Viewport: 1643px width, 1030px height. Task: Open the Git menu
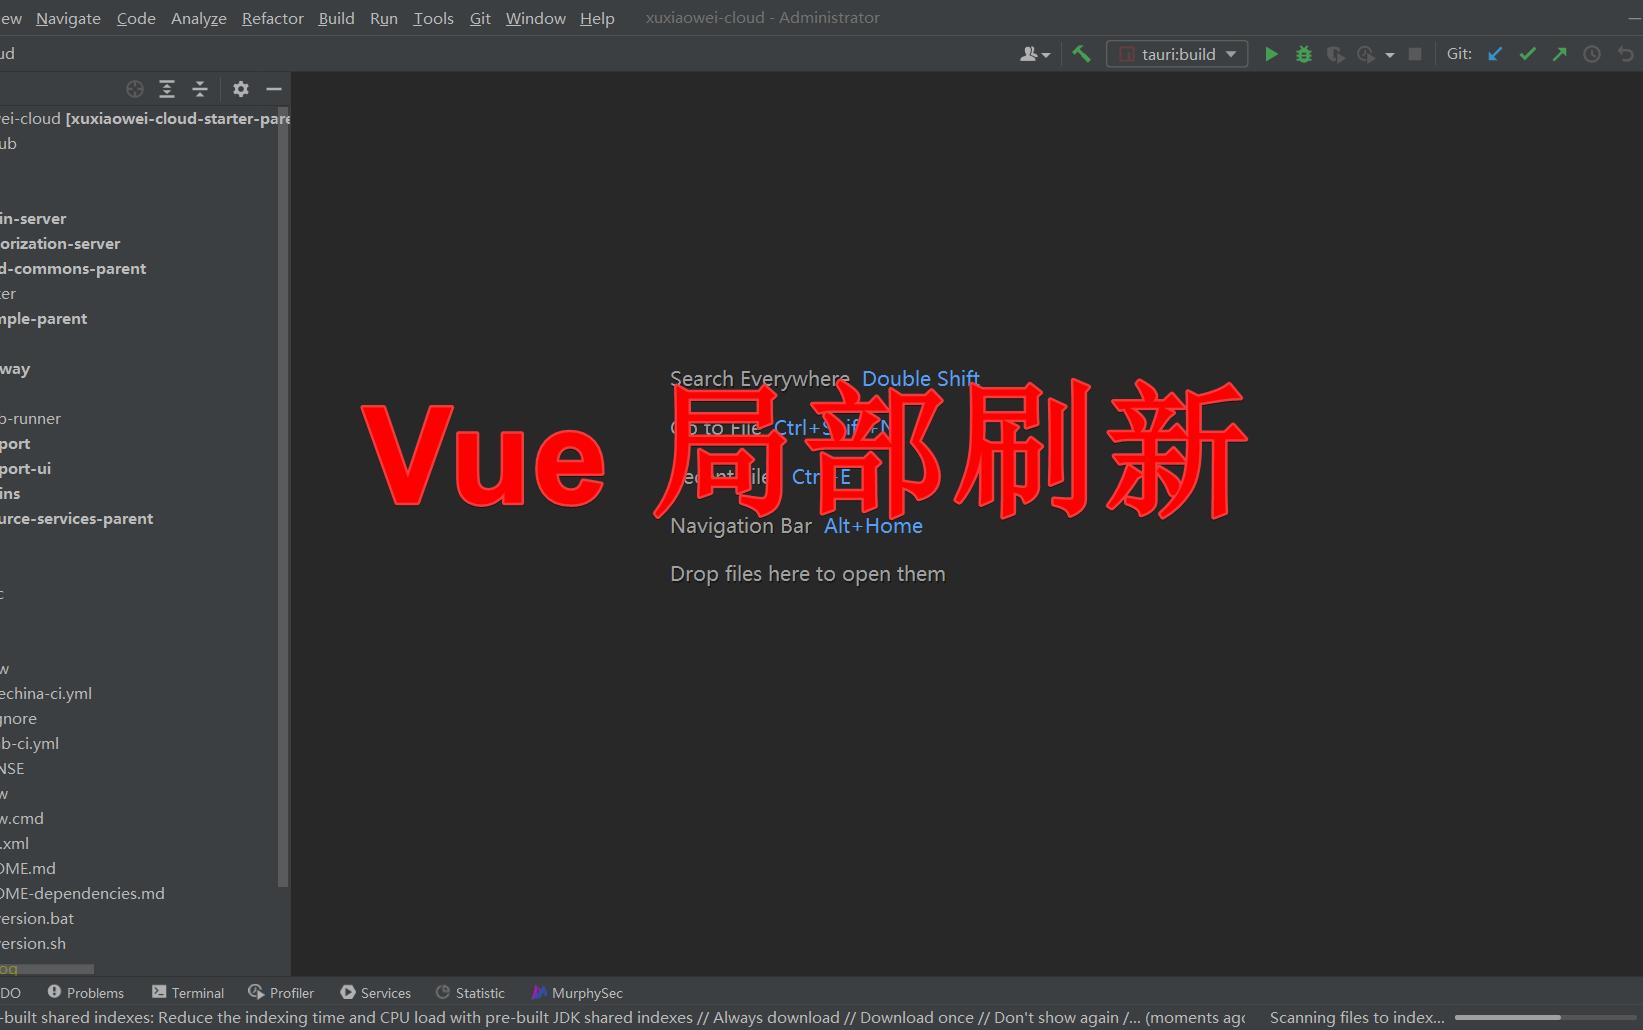coord(480,18)
